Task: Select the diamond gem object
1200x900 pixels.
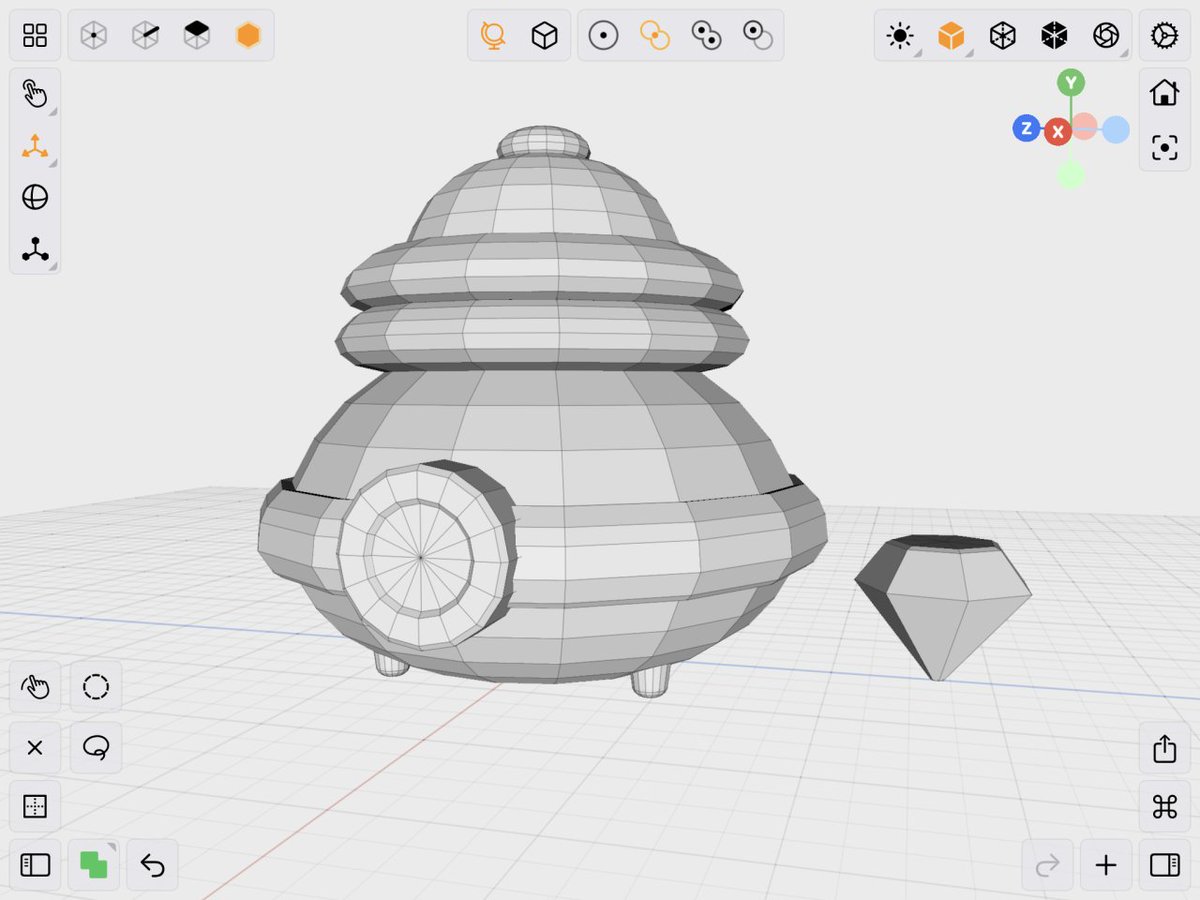Action: pyautogui.click(x=943, y=608)
